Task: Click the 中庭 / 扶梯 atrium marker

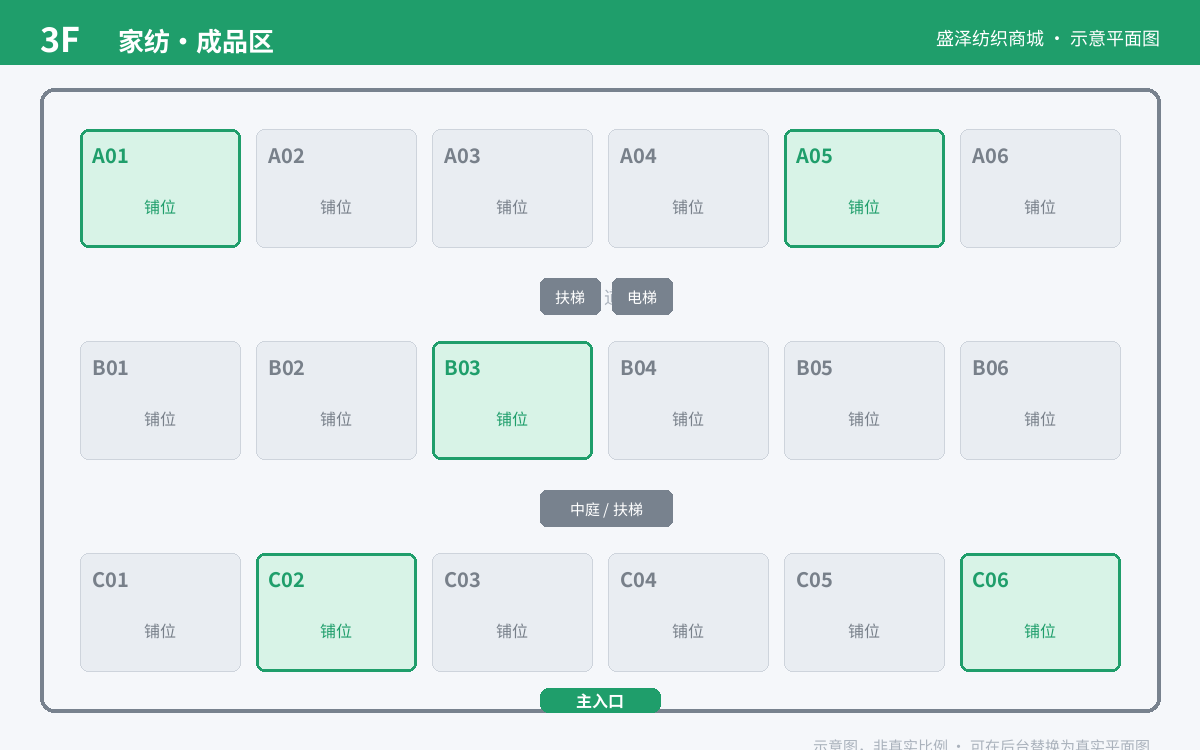Action: 606,508
